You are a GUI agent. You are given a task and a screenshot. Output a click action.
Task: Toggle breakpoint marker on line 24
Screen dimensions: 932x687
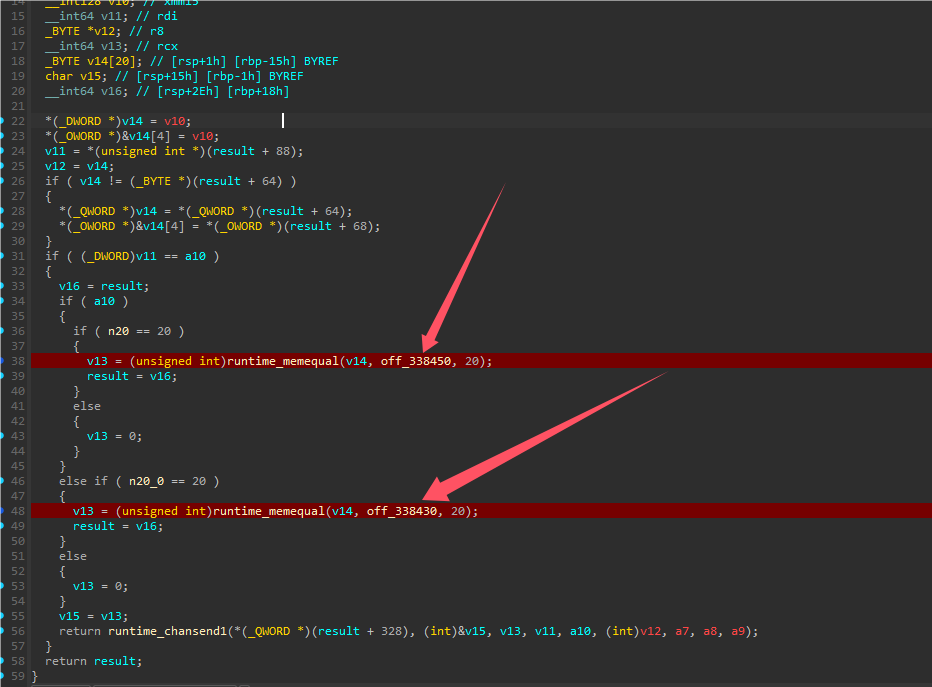(x=3, y=151)
